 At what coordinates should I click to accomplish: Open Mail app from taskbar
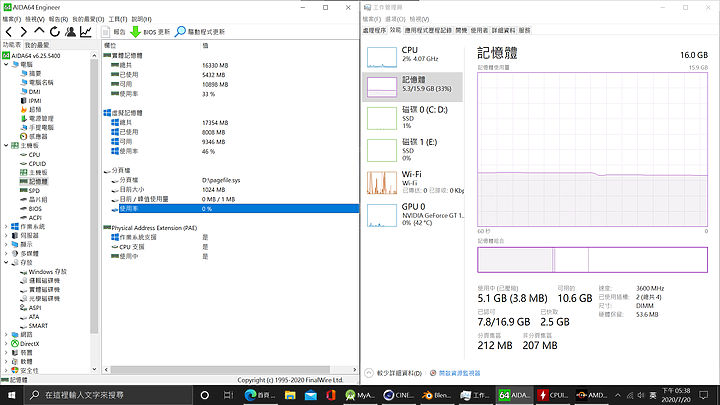[311, 395]
